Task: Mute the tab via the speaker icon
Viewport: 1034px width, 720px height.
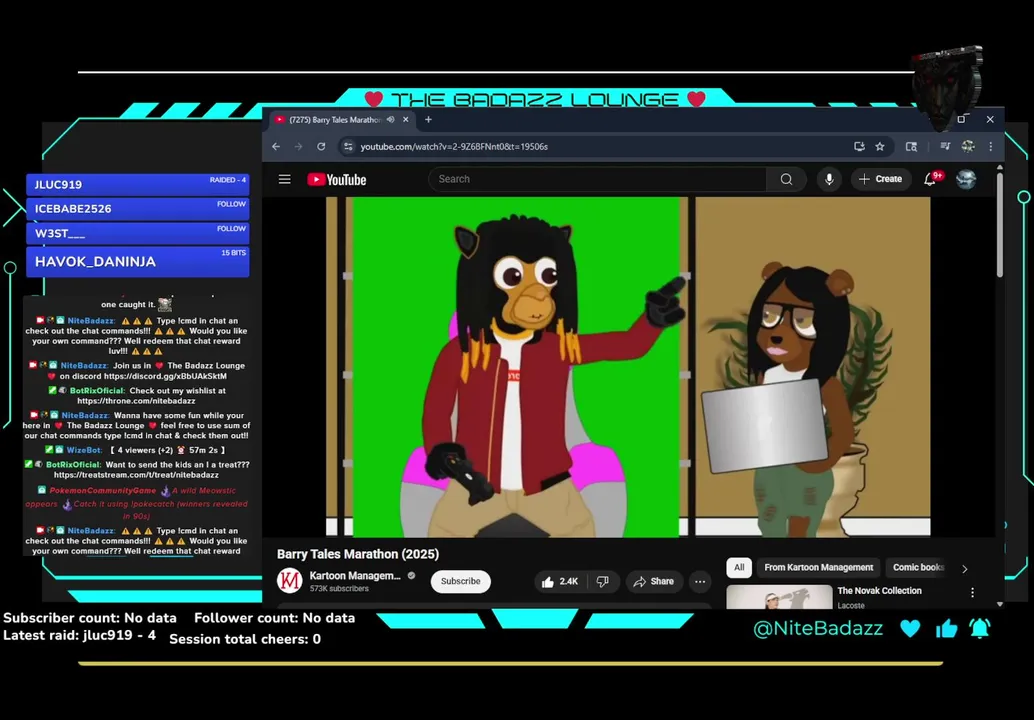Action: tap(390, 119)
